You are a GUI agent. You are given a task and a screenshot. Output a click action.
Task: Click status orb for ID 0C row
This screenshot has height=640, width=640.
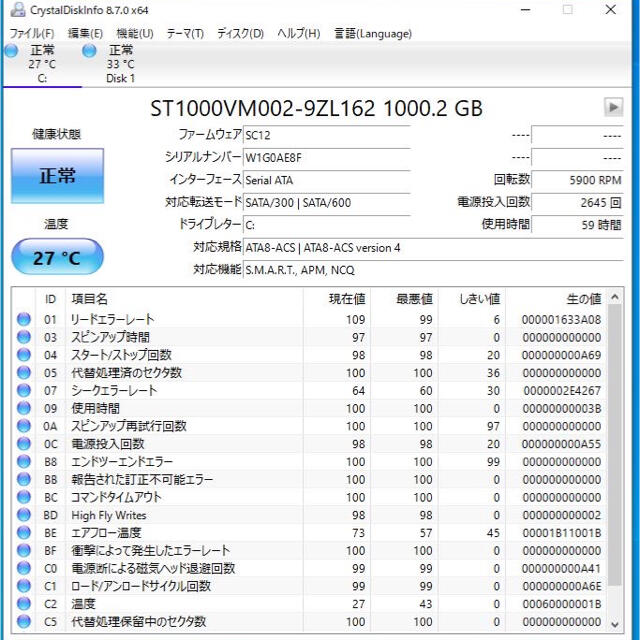click(x=24, y=444)
